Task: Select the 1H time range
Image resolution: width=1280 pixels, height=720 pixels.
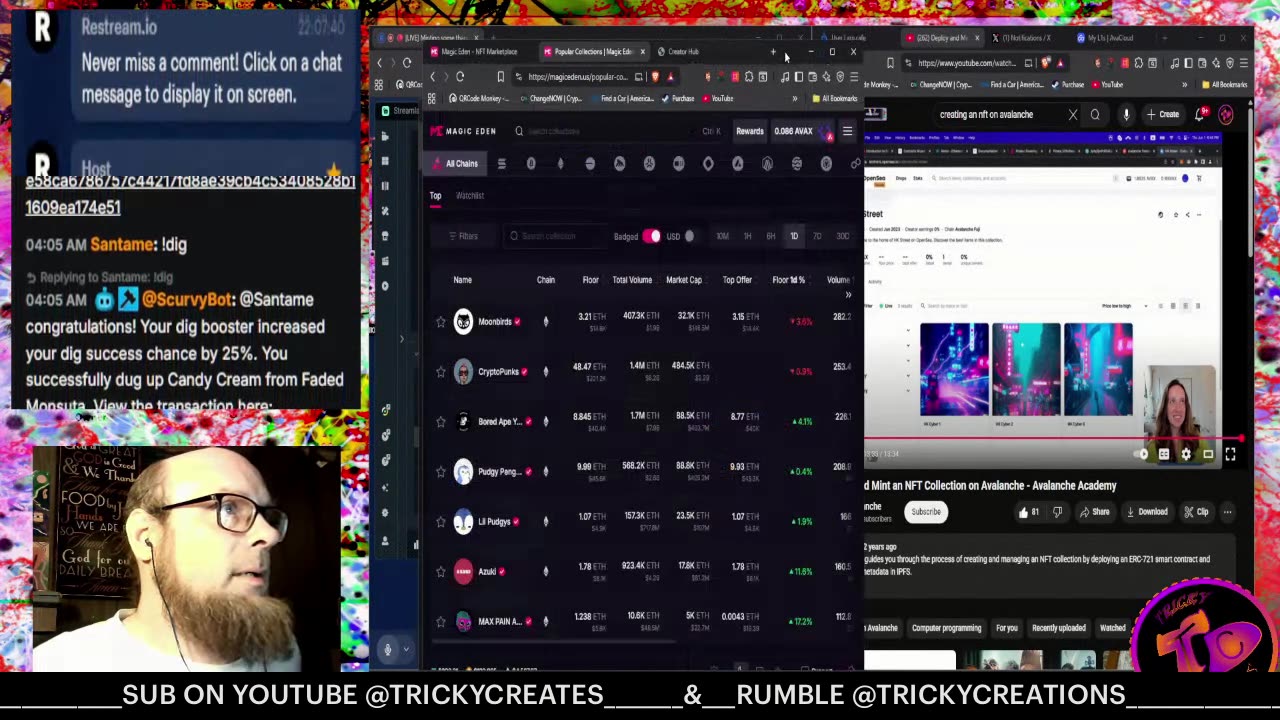Action: point(747,237)
